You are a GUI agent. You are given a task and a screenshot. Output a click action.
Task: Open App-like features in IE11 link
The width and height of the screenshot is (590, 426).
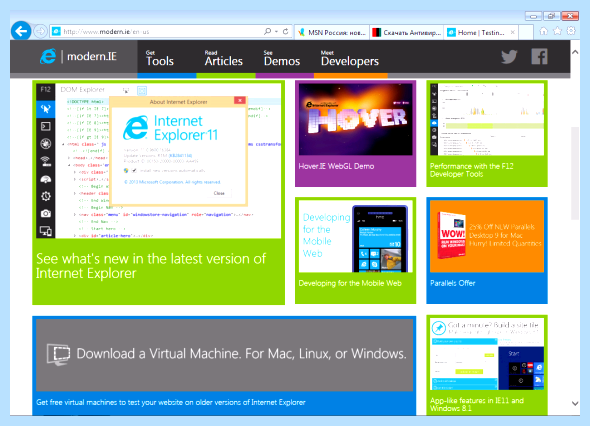(477, 404)
